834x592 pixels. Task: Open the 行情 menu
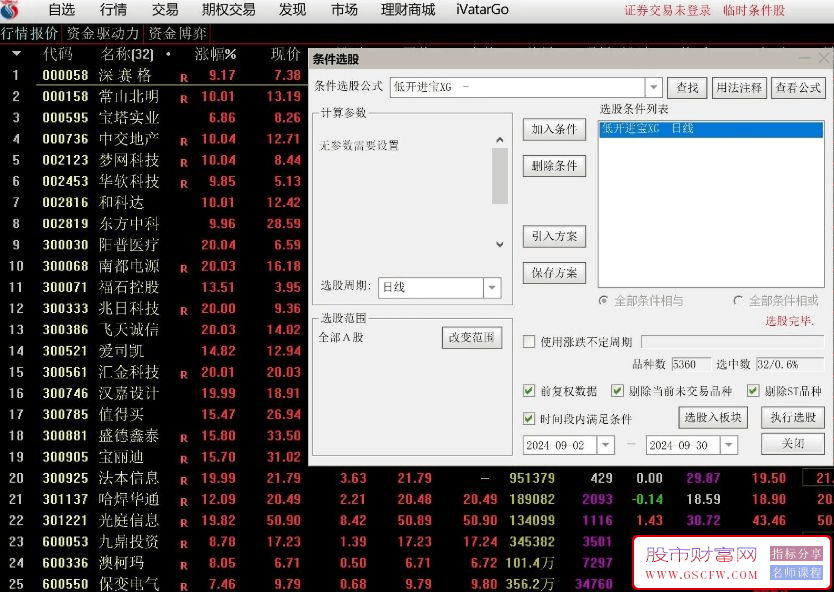[113, 10]
